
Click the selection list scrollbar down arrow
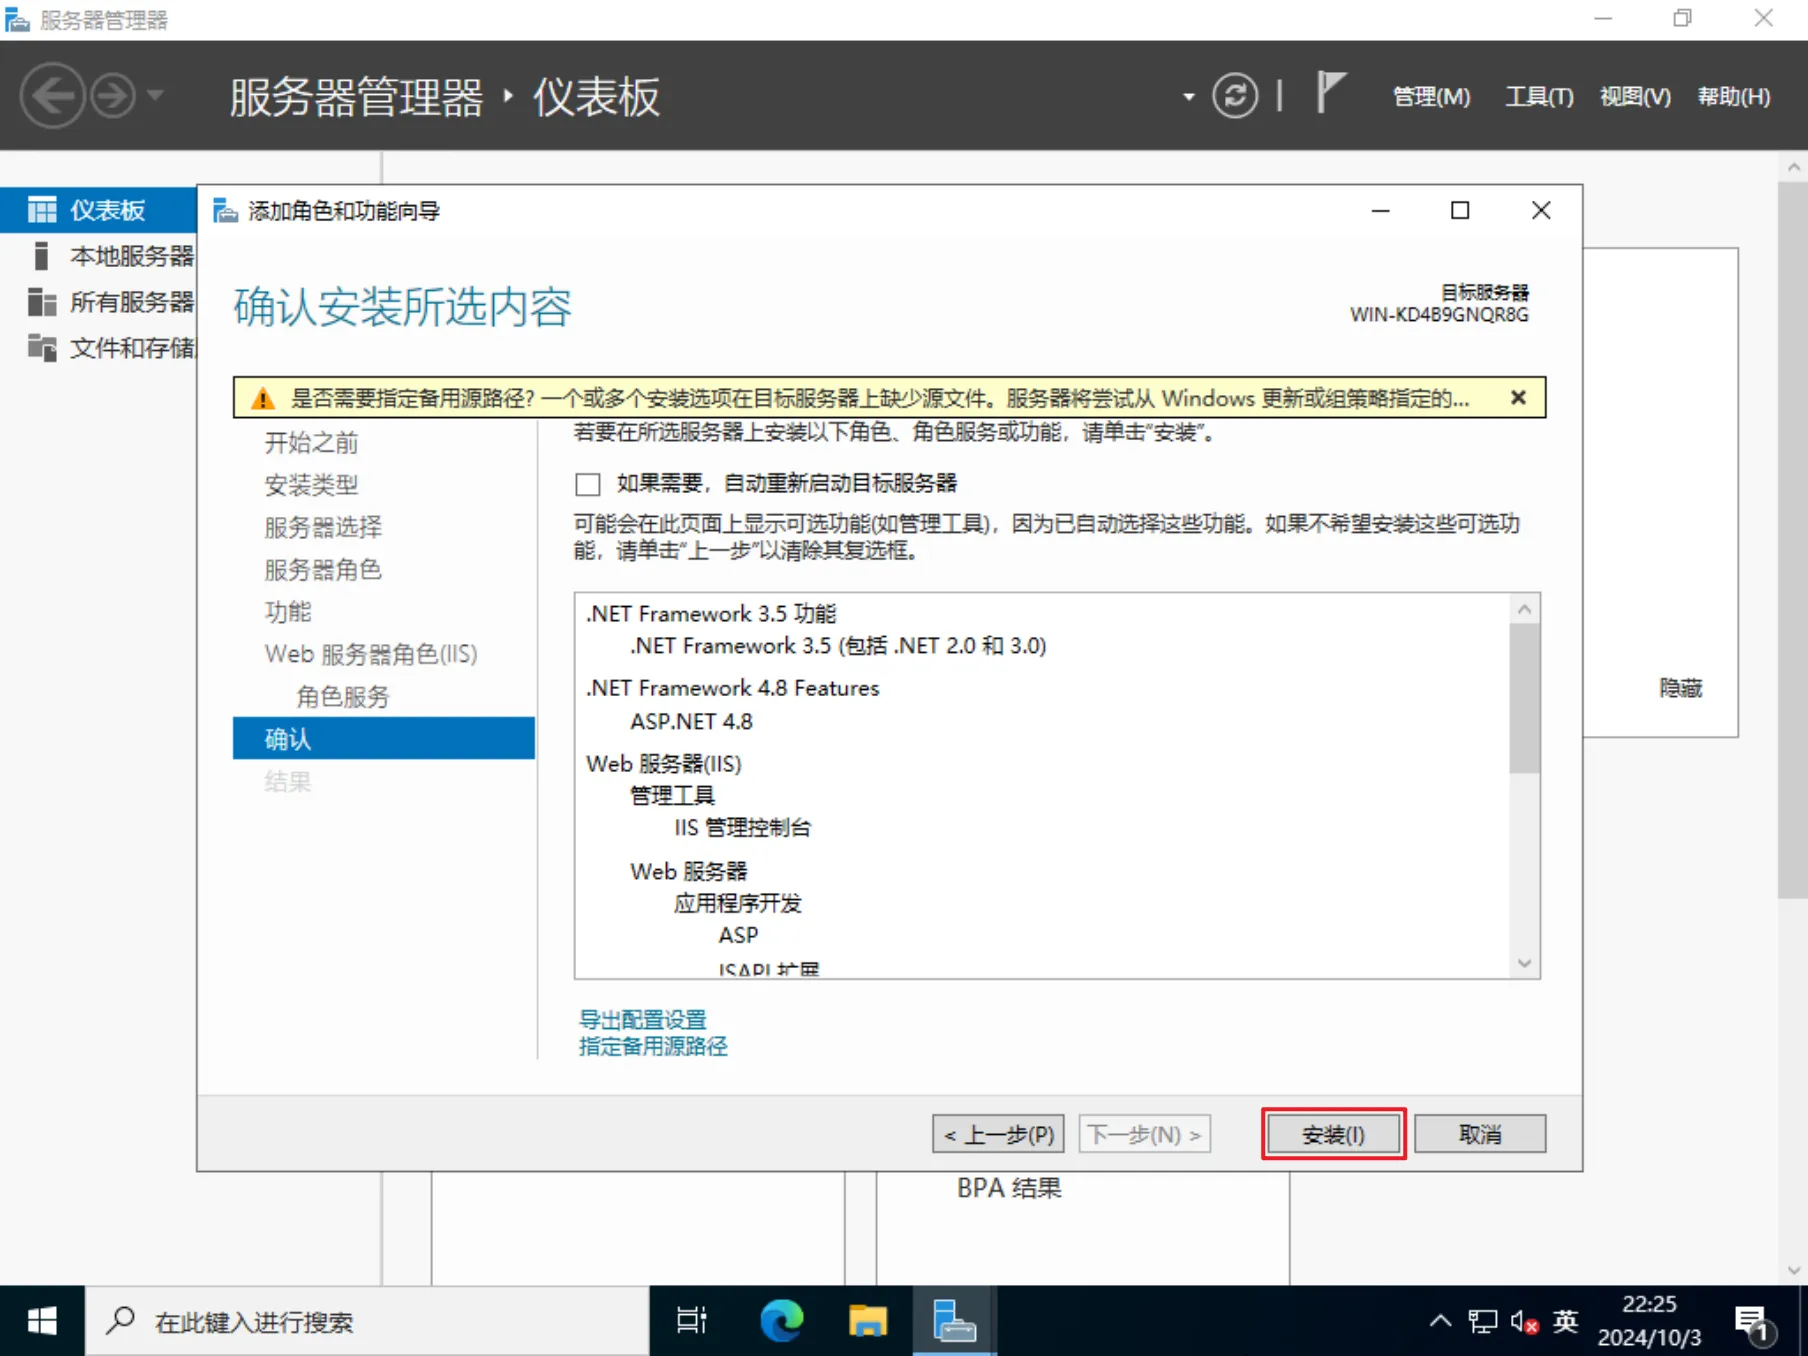1524,964
